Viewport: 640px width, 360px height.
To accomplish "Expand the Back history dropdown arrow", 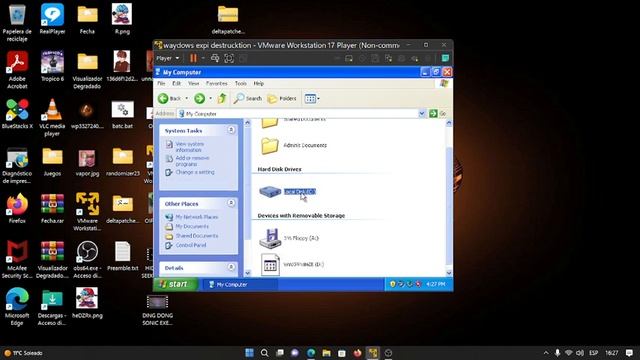I will [187, 98].
